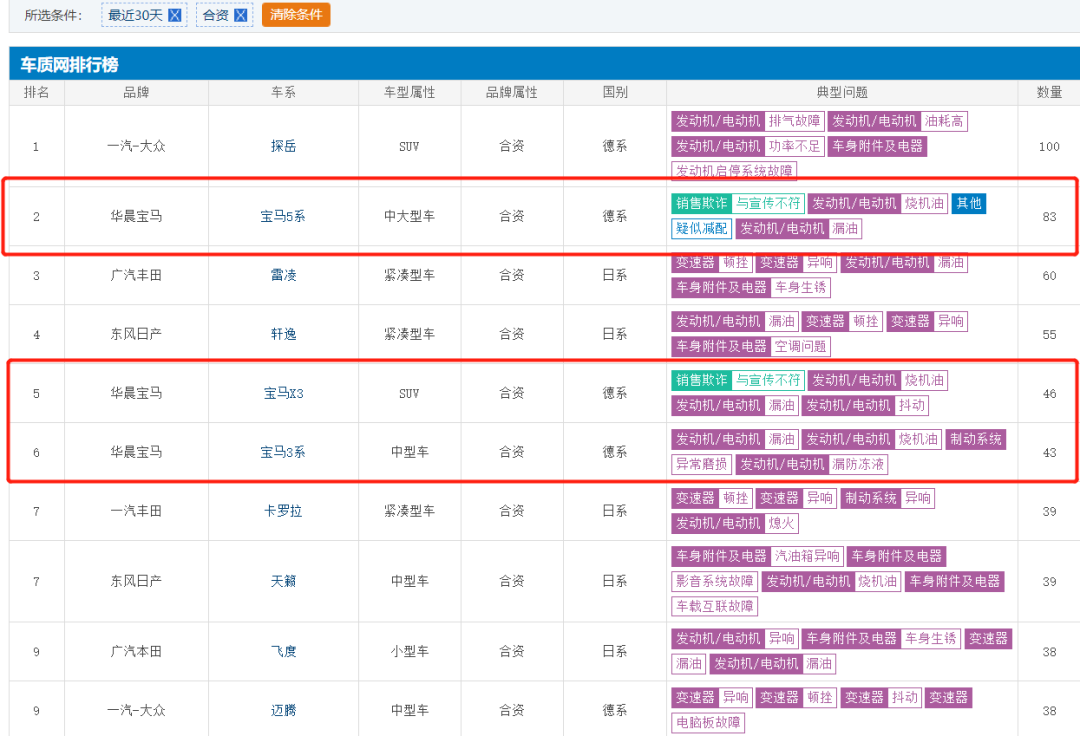1080x736 pixels.
Task: Open the 探岳 car series link
Action: tap(283, 146)
